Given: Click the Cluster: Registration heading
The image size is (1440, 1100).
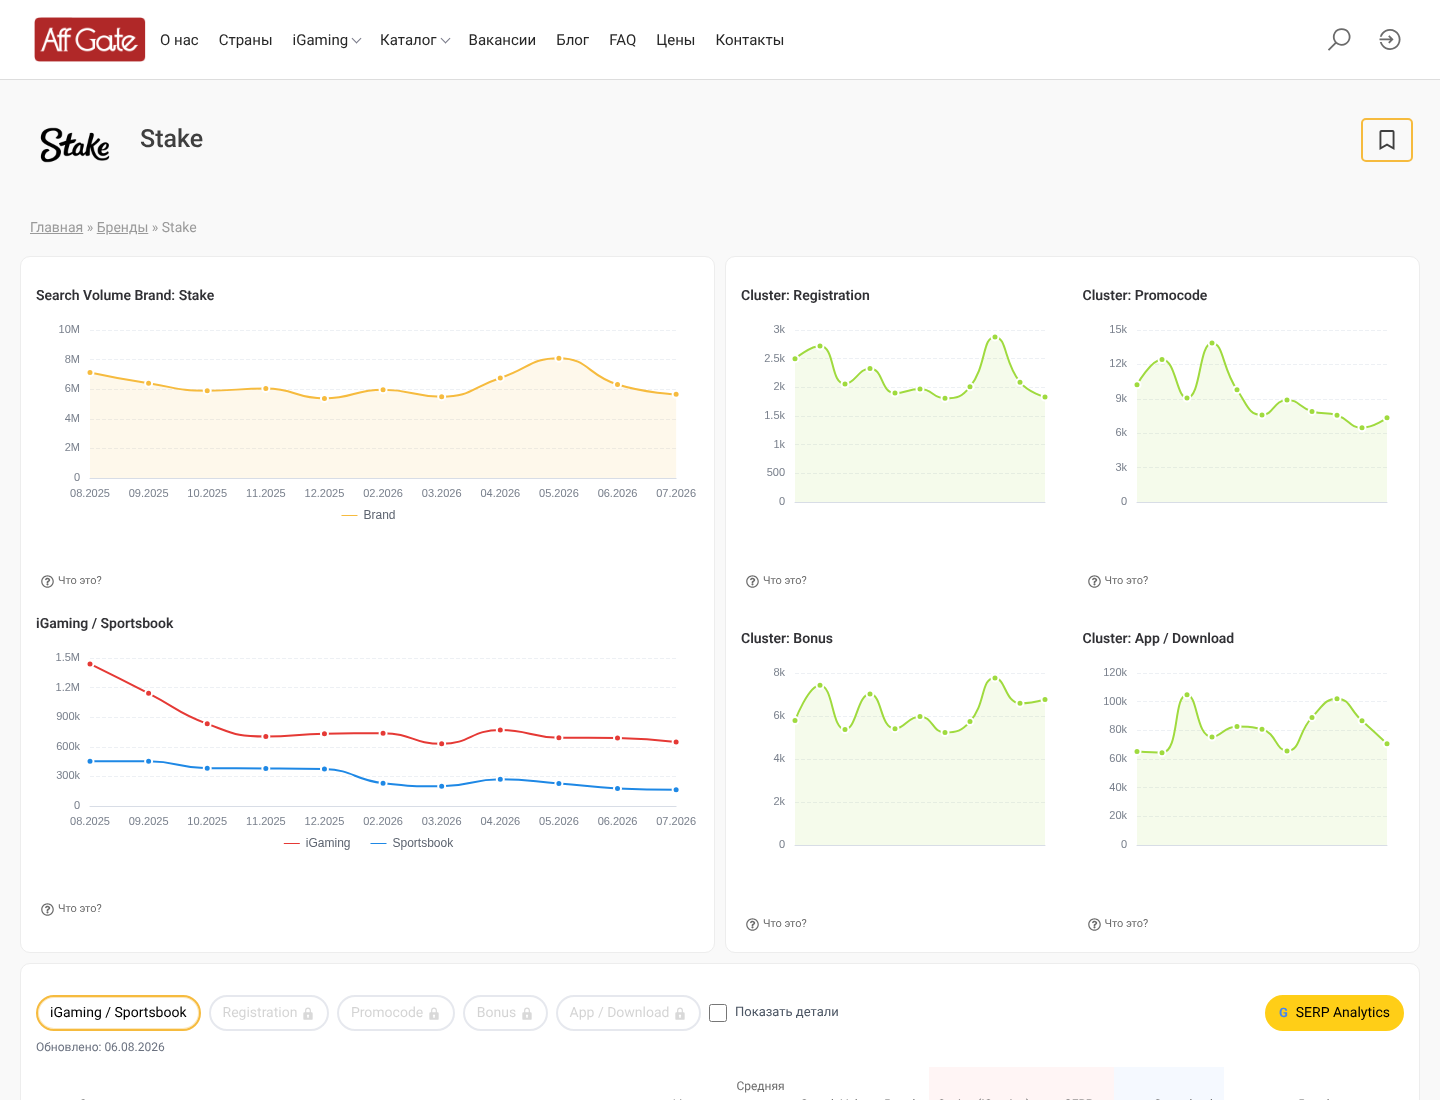Looking at the screenshot, I should coord(805,295).
